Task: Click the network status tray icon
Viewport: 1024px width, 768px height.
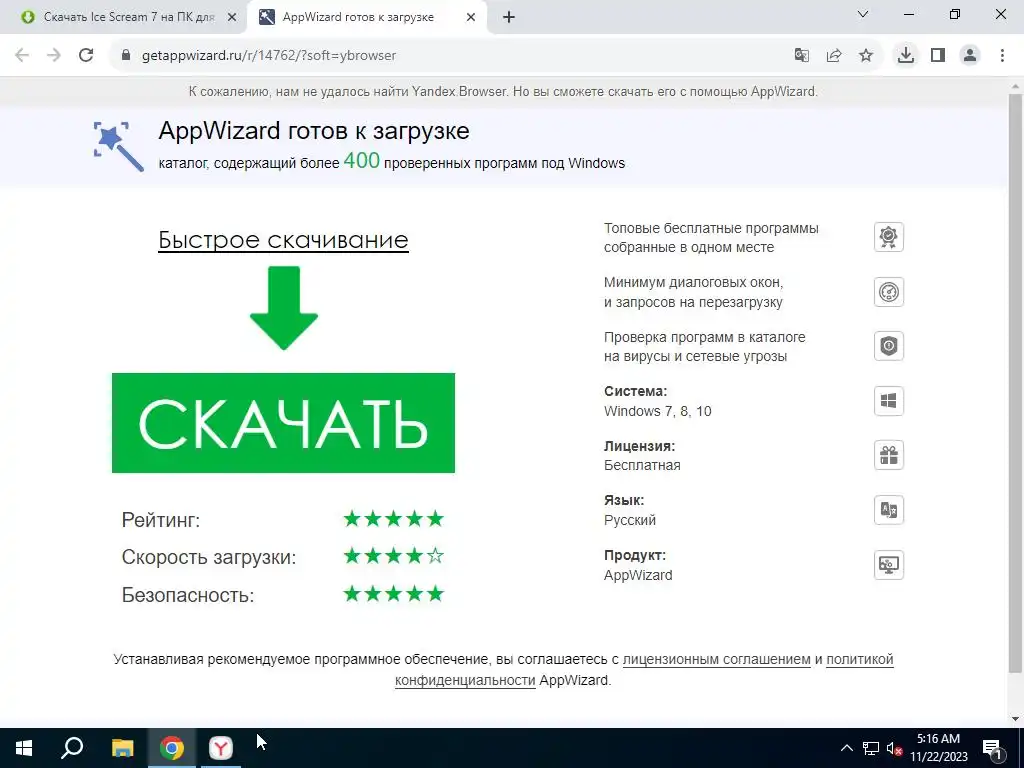Action: click(x=871, y=748)
